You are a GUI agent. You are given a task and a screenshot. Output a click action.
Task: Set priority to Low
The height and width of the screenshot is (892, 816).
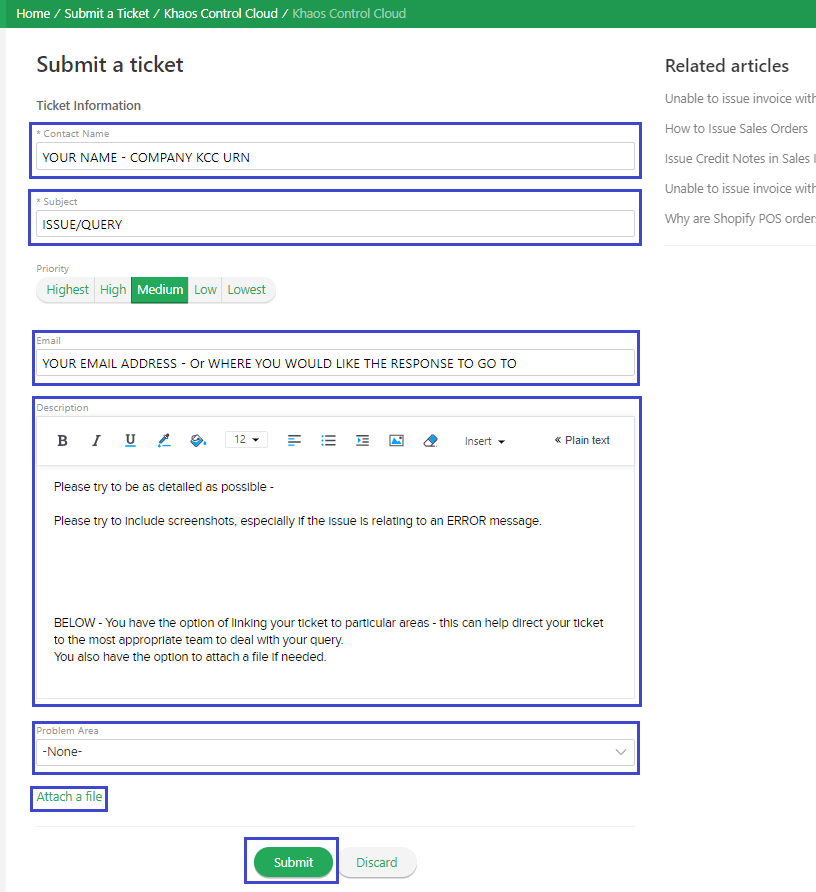coord(205,290)
